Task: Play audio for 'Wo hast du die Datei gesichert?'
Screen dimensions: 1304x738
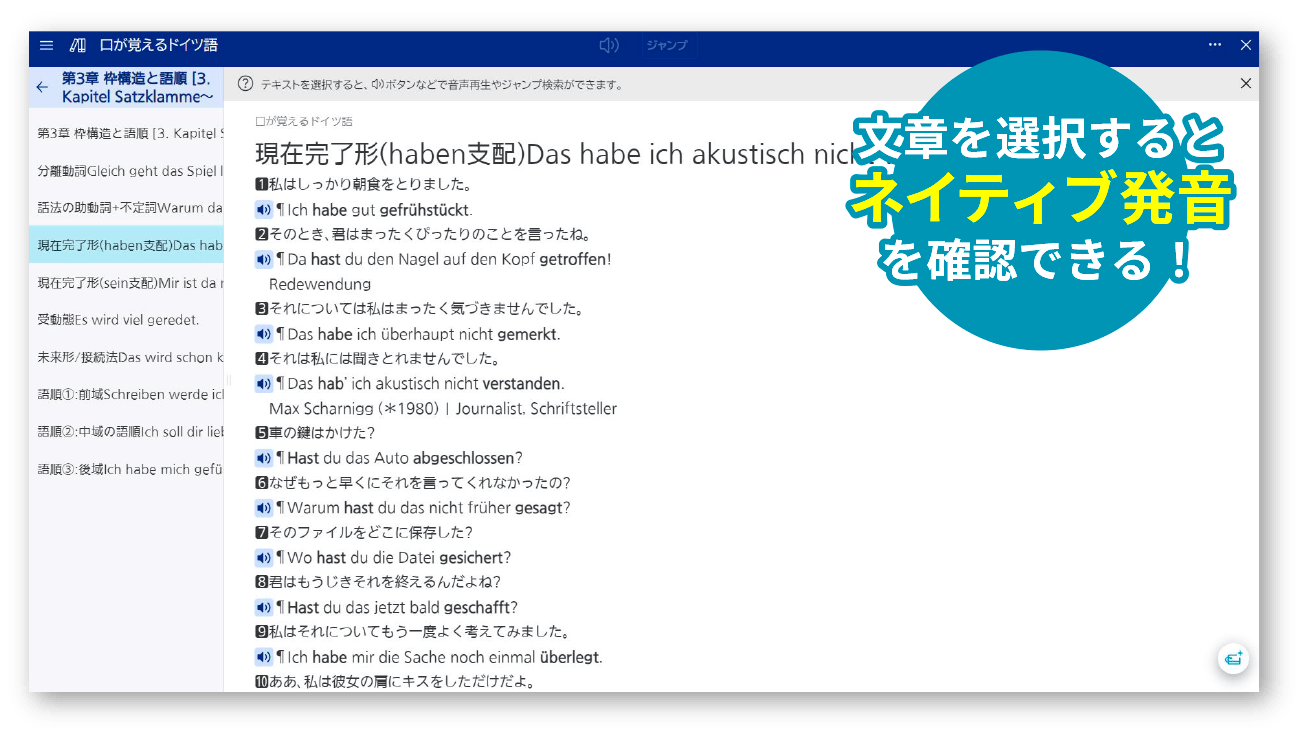Action: 263,557
